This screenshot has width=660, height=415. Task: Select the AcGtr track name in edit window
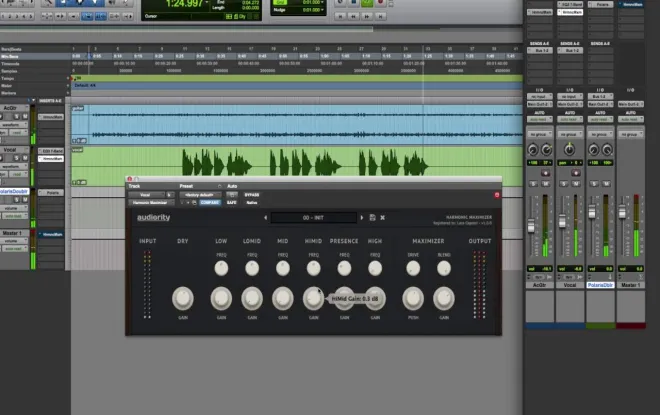pos(11,108)
